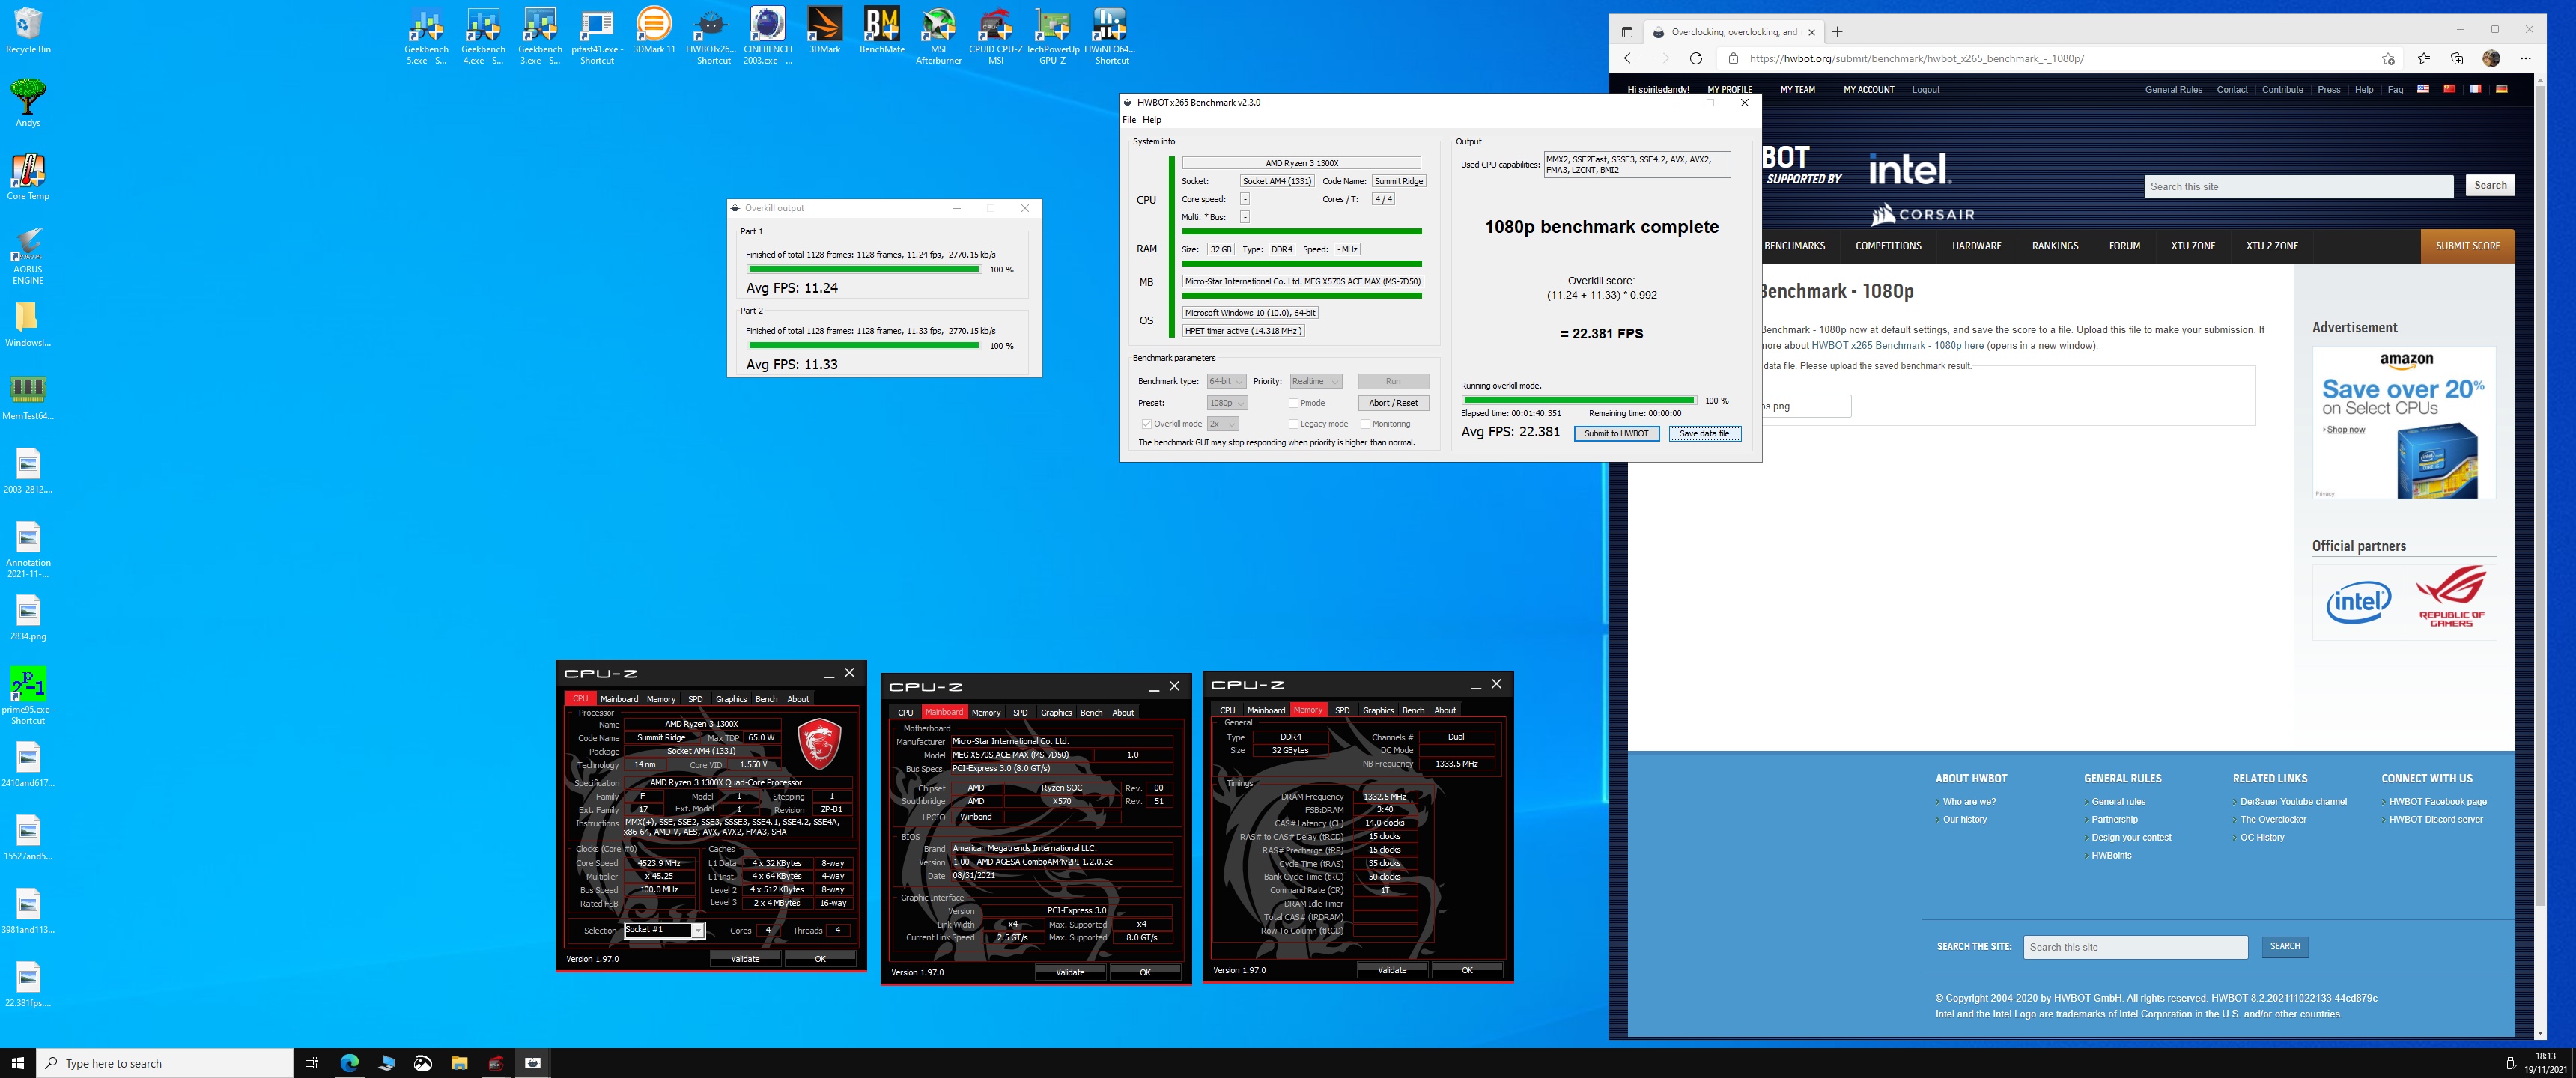Switch to Graphics tab in CPU-Z Memory window
The width and height of the screenshot is (2576, 1078).
coord(1378,710)
